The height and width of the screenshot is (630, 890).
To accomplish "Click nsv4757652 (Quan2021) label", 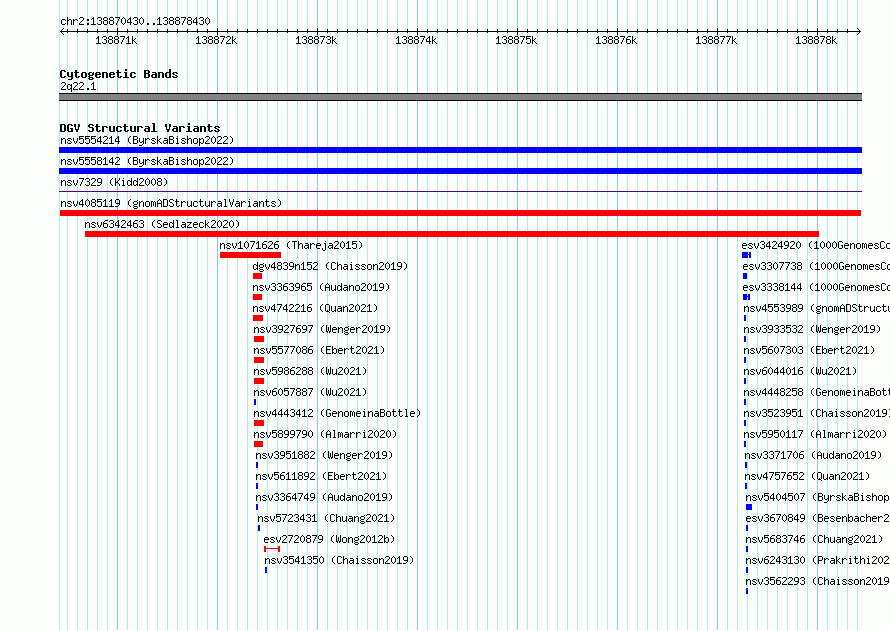I will pyautogui.click(x=807, y=476).
